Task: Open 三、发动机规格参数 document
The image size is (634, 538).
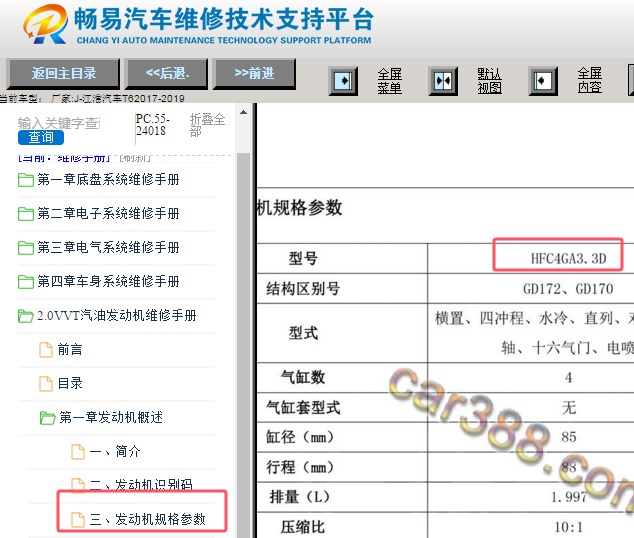Action: point(148,519)
